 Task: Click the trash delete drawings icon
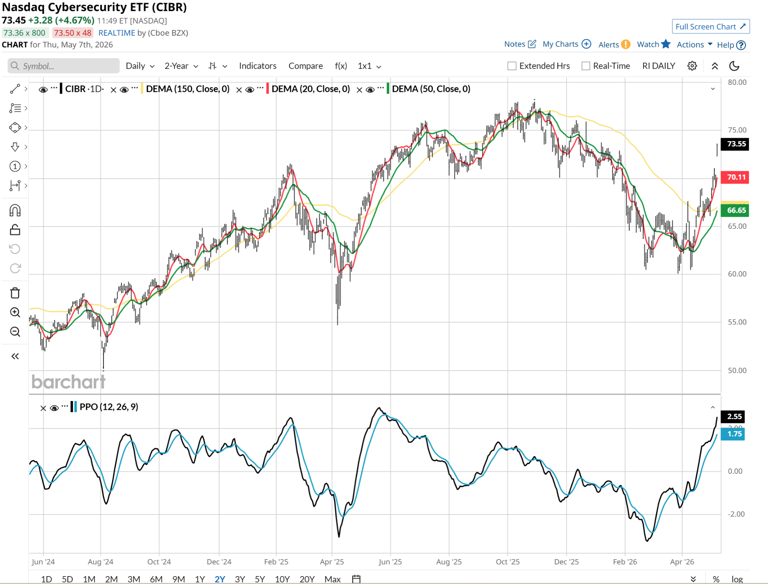pyautogui.click(x=15, y=293)
